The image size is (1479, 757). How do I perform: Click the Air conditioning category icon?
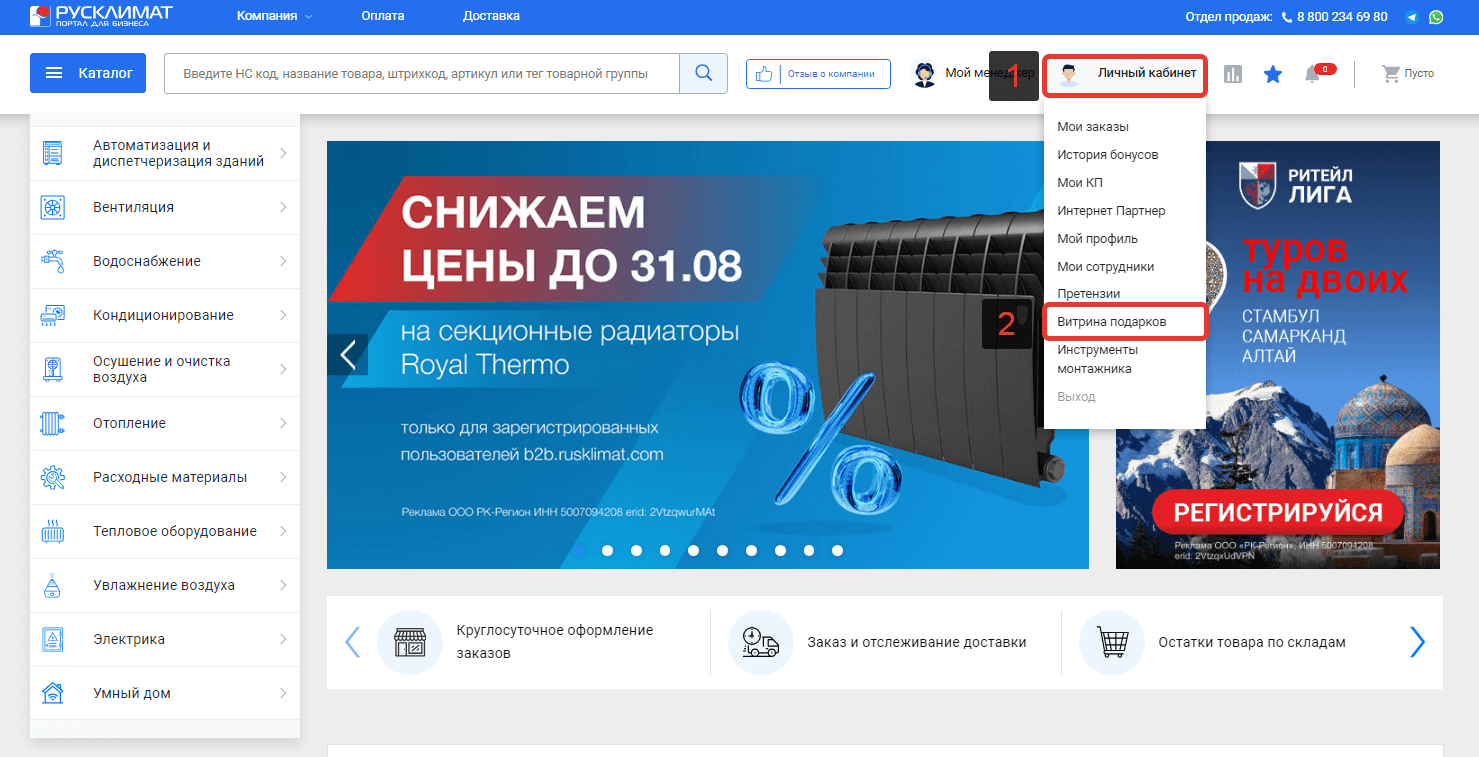coord(53,315)
